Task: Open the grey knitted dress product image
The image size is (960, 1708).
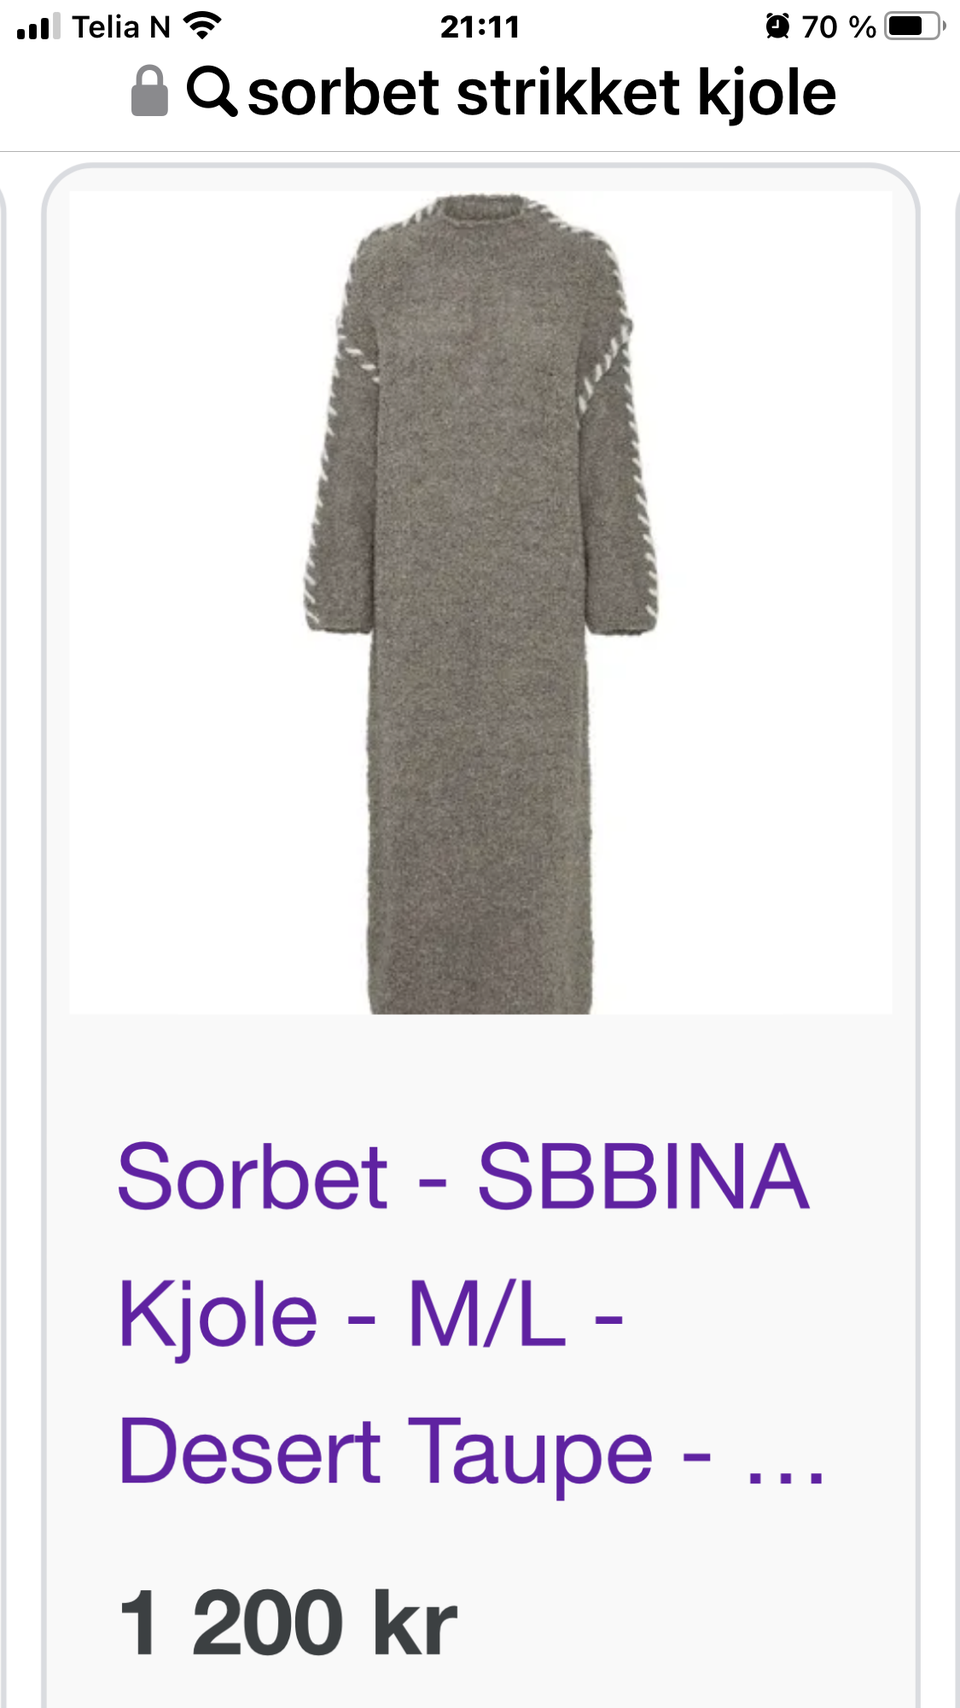Action: tap(480, 602)
